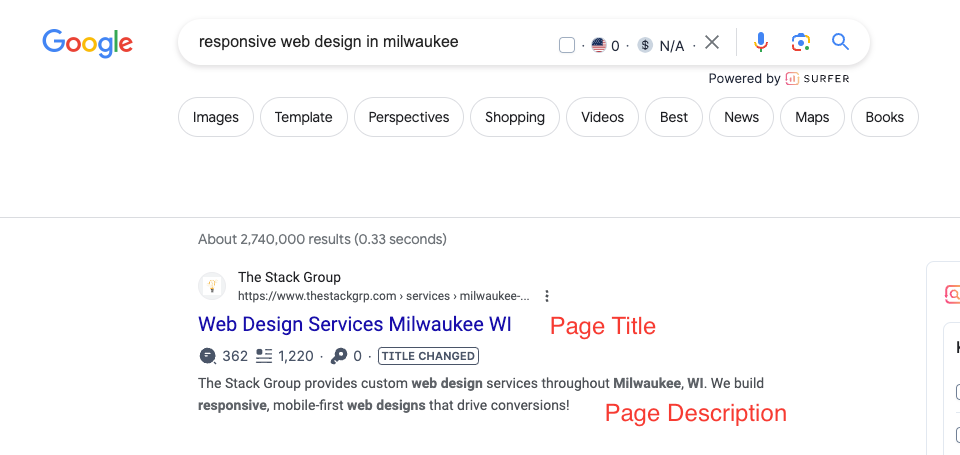Select the Maps filter chip
960x455 pixels.
pyautogui.click(x=812, y=117)
